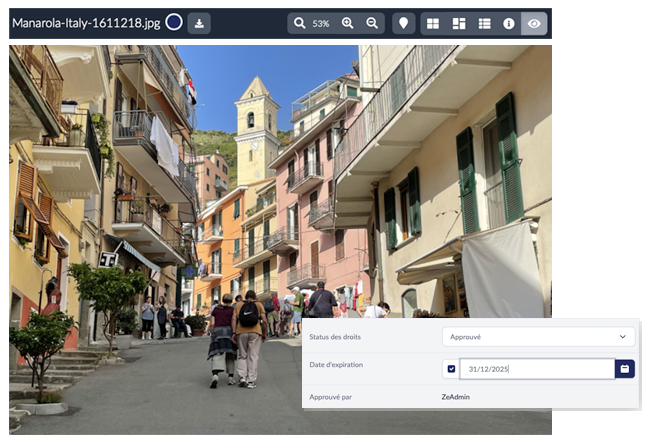Click the Manarola-Italy-1611218.jpg filename

[87, 23]
